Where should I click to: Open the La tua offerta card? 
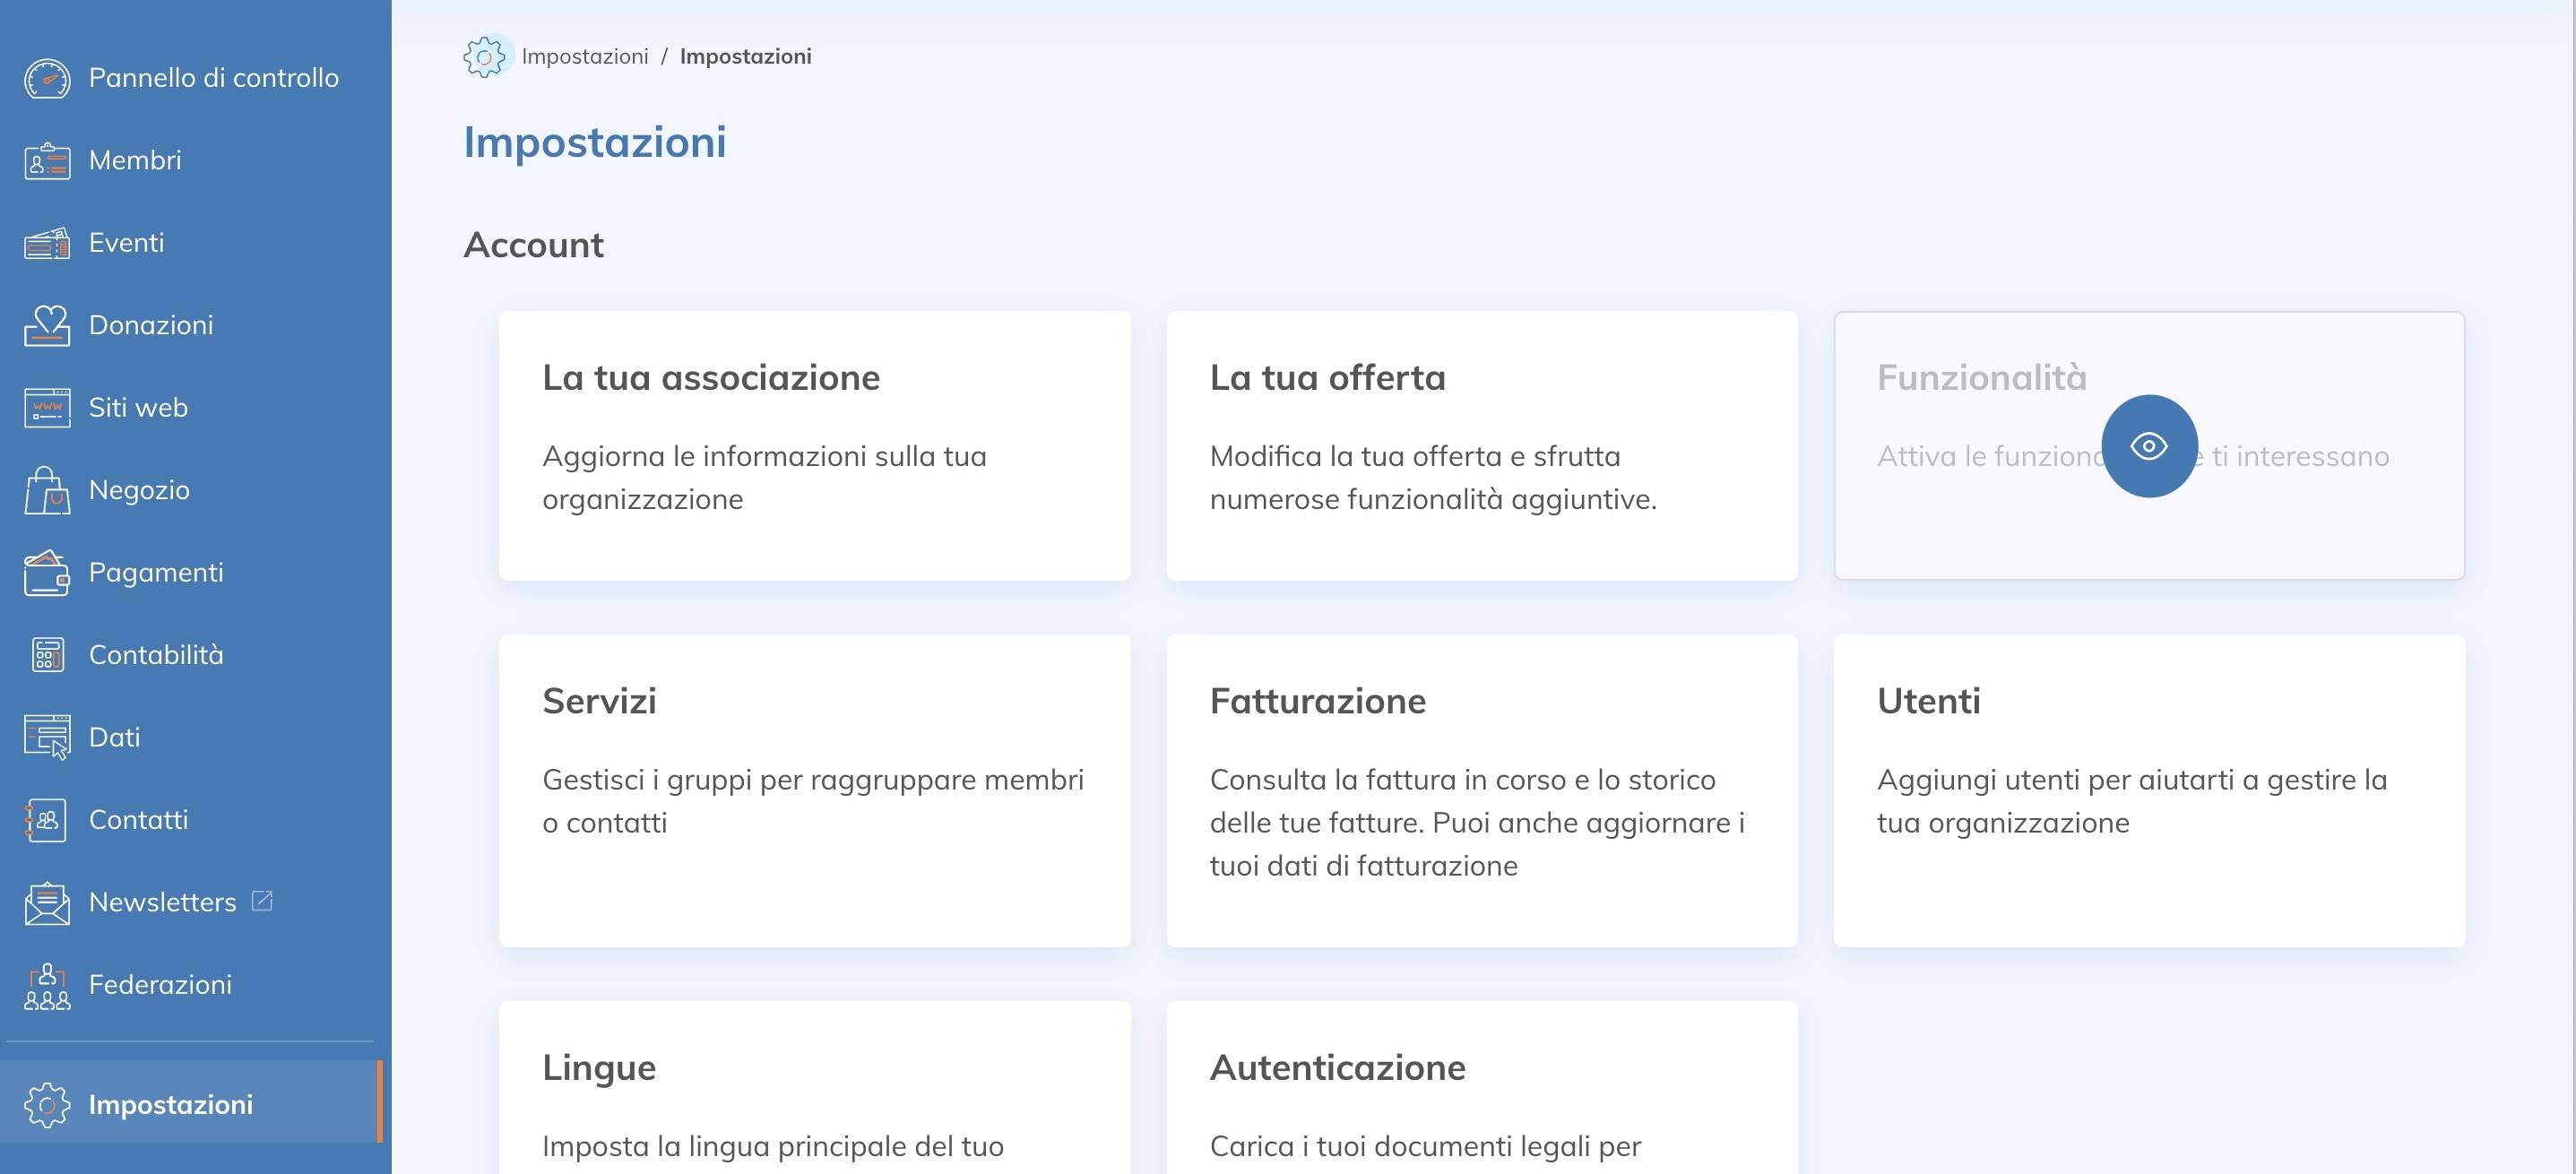[1481, 445]
